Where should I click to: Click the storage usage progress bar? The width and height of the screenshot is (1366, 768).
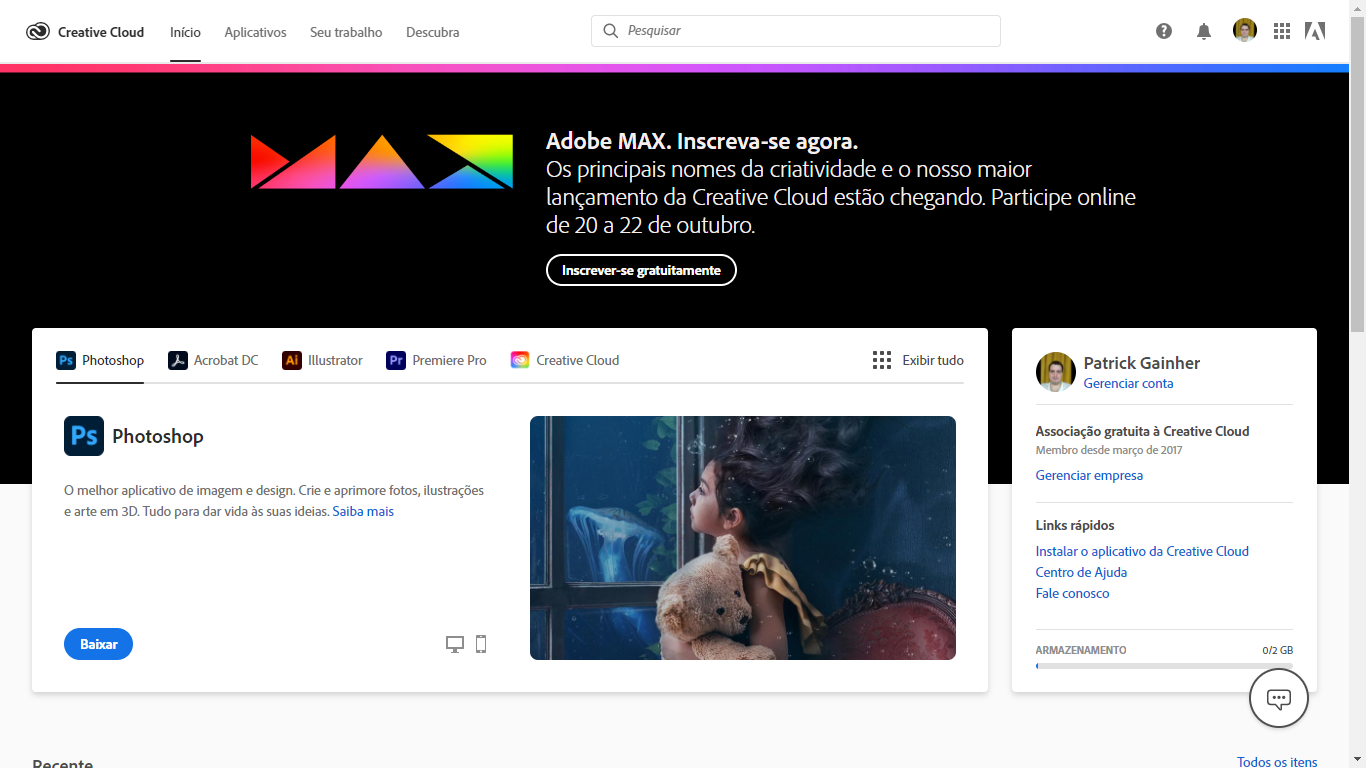click(1164, 665)
